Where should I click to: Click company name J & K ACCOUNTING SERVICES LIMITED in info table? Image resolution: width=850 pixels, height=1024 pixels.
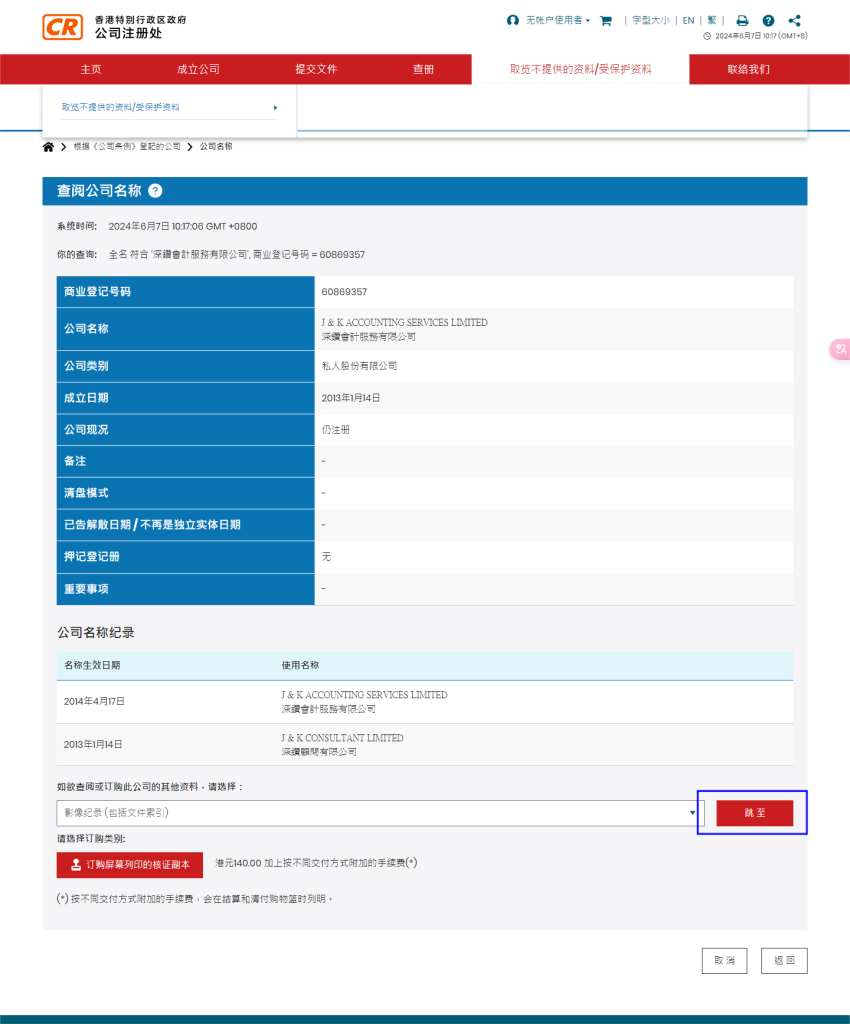pyautogui.click(x=404, y=323)
